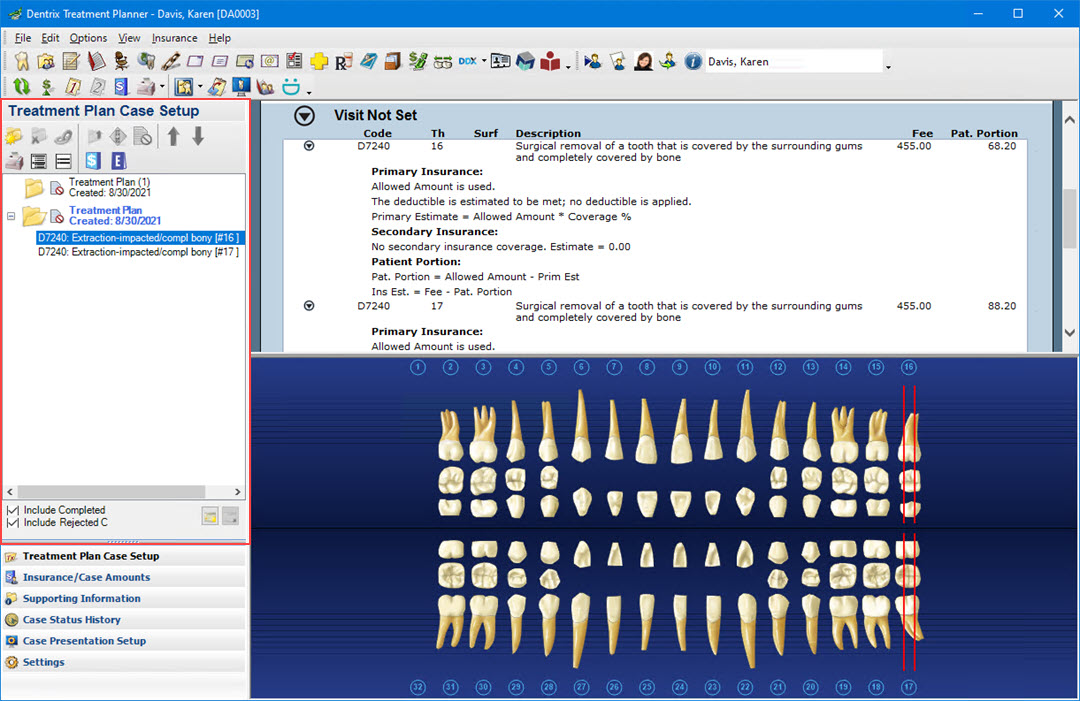
Task: Click the up arrow to move case up
Action: [x=173, y=136]
